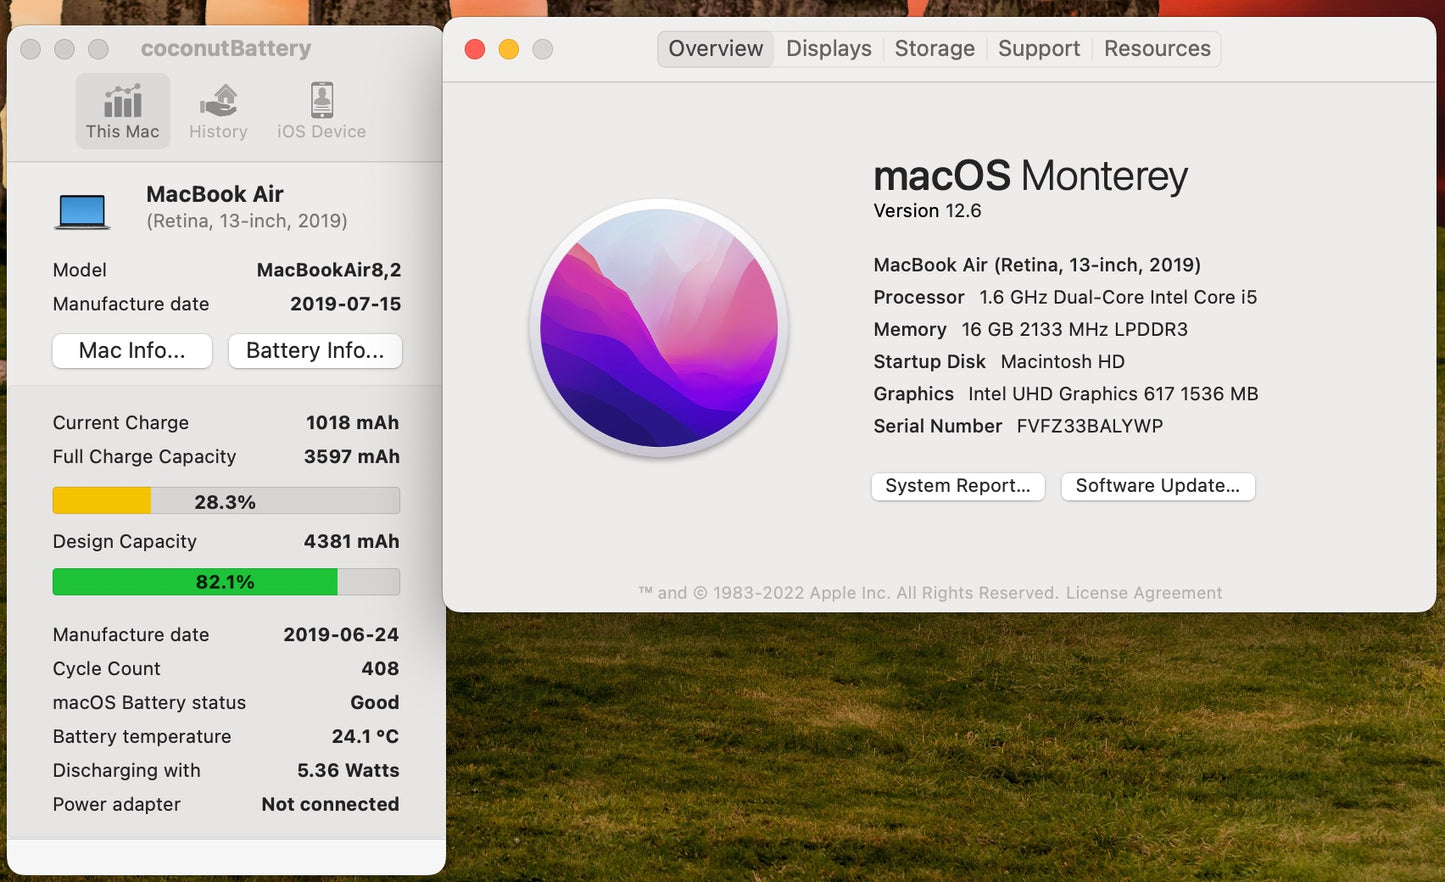Switch to the Displays tab
This screenshot has width=1445, height=882.
point(828,49)
